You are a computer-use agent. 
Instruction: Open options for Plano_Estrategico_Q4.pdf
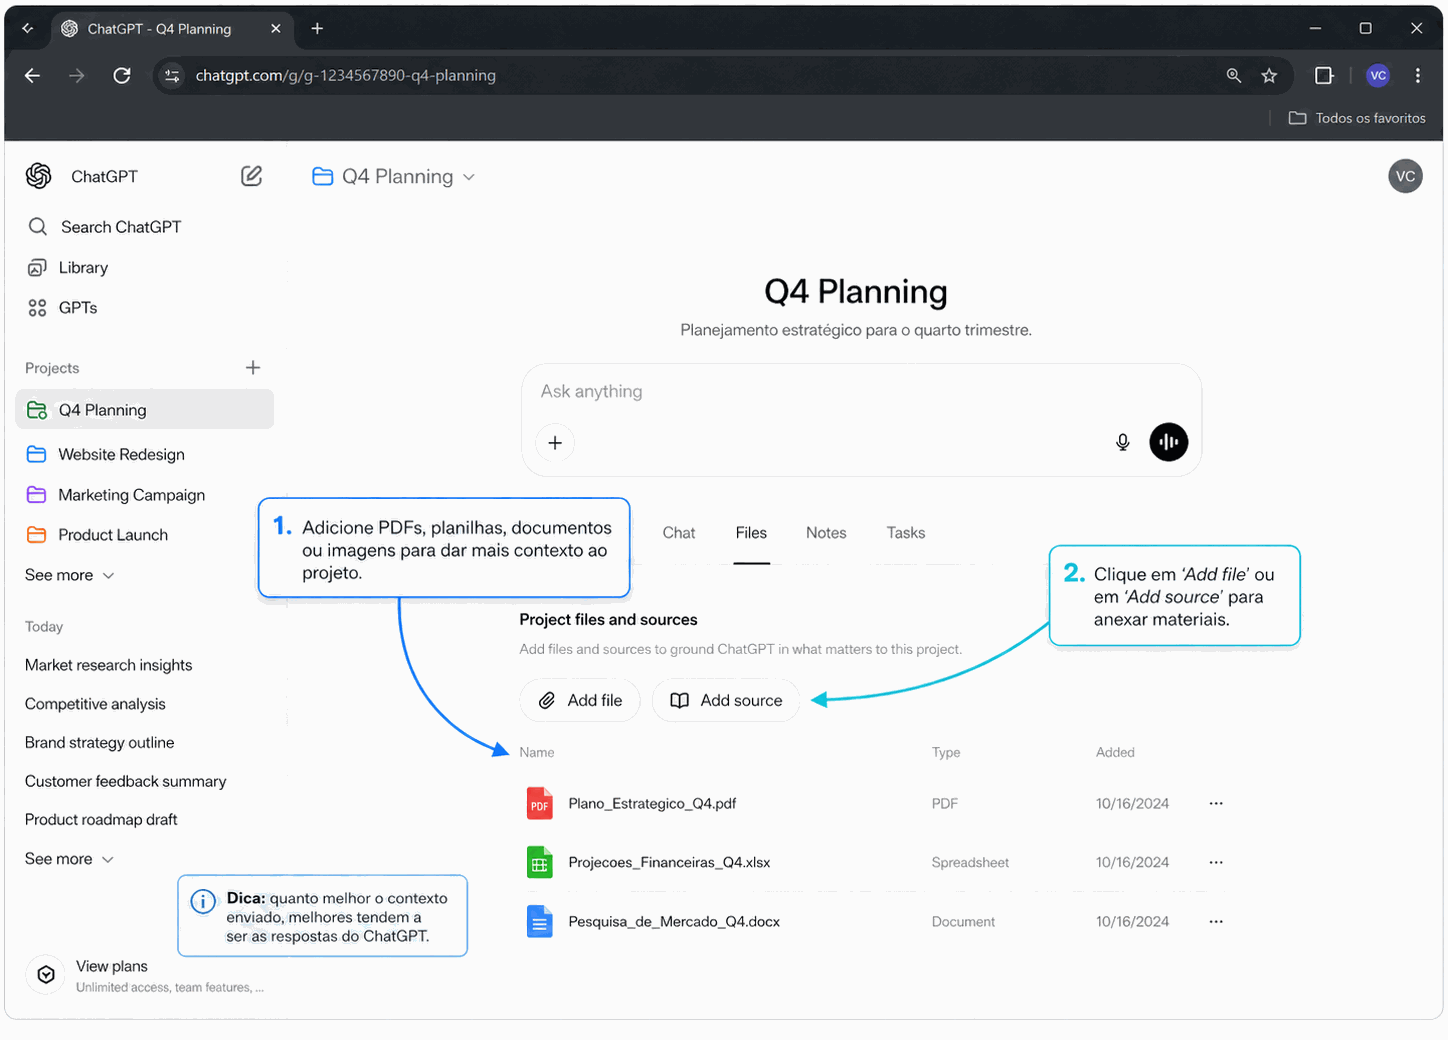pos(1215,804)
